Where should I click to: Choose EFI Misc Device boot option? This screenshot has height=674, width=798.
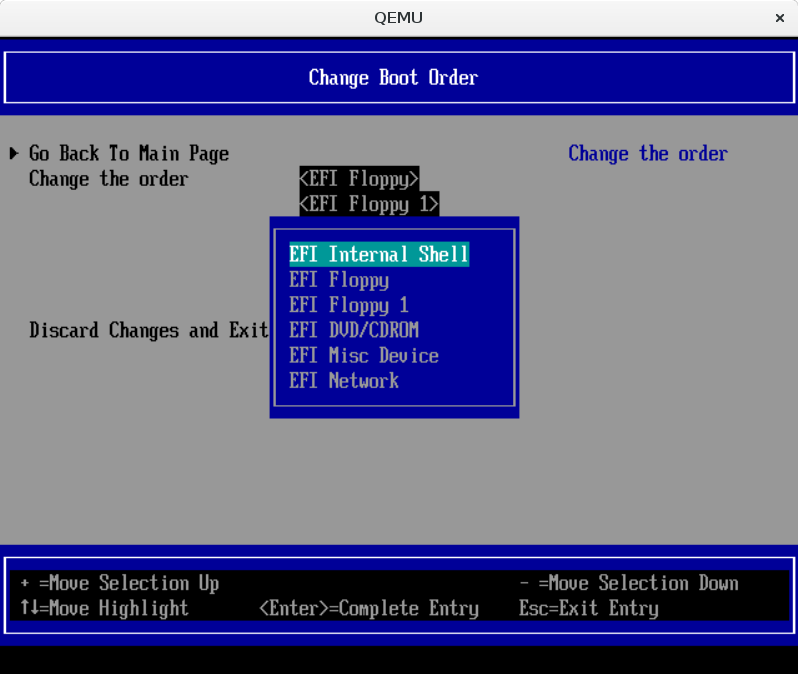[364, 355]
